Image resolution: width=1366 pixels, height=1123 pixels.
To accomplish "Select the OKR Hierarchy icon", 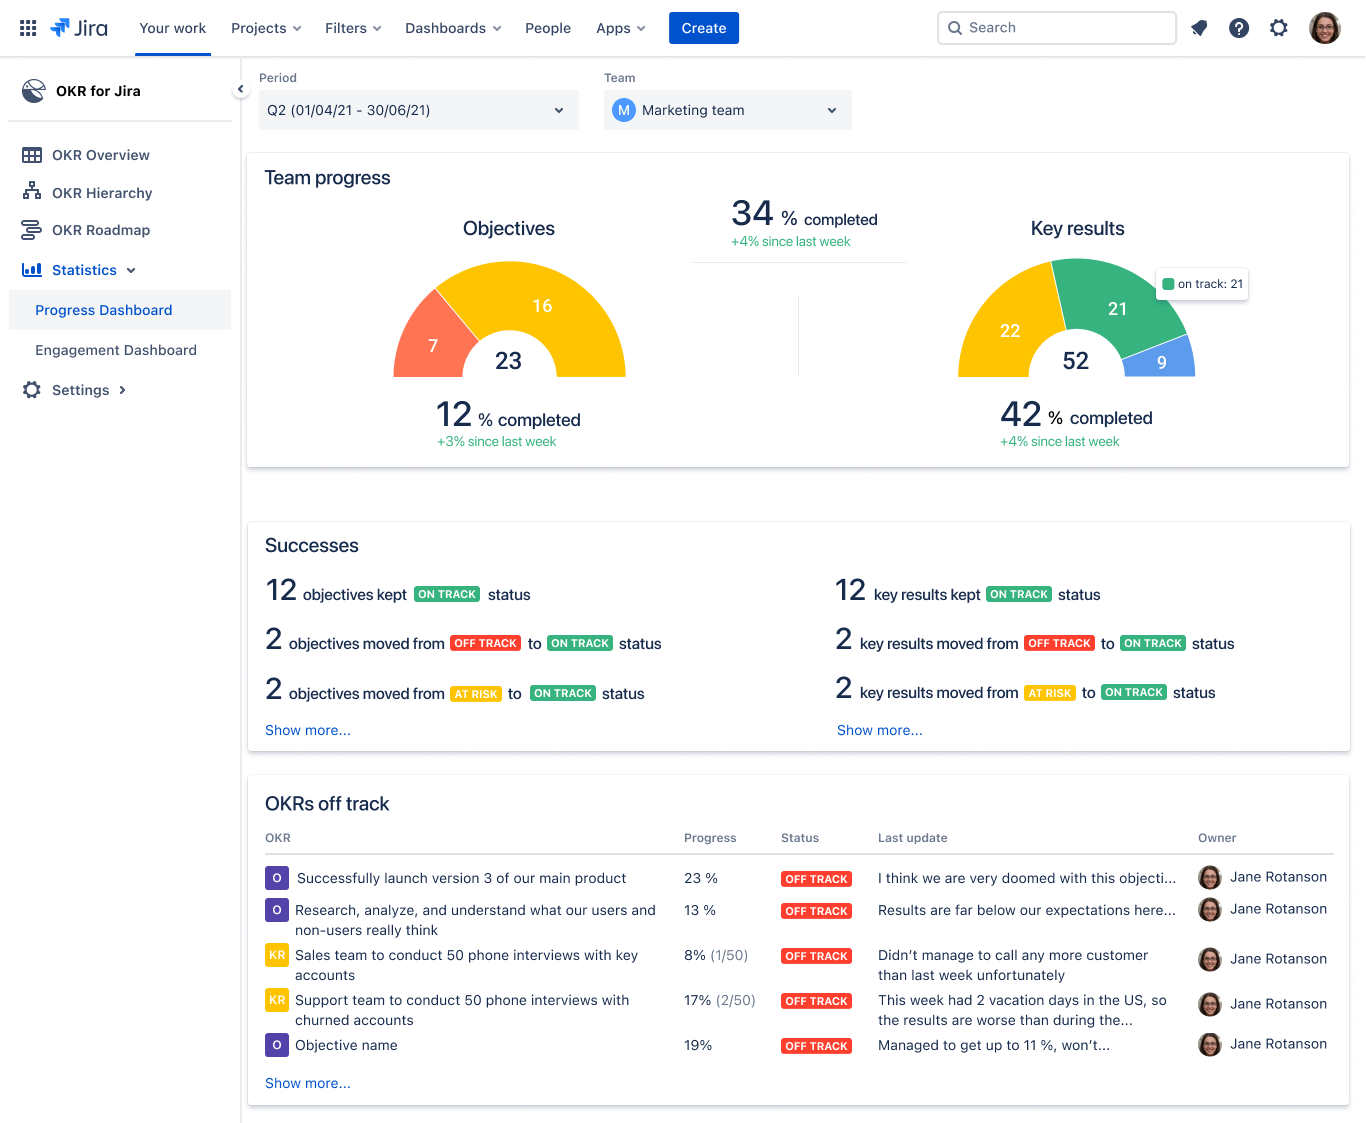I will tap(33, 192).
